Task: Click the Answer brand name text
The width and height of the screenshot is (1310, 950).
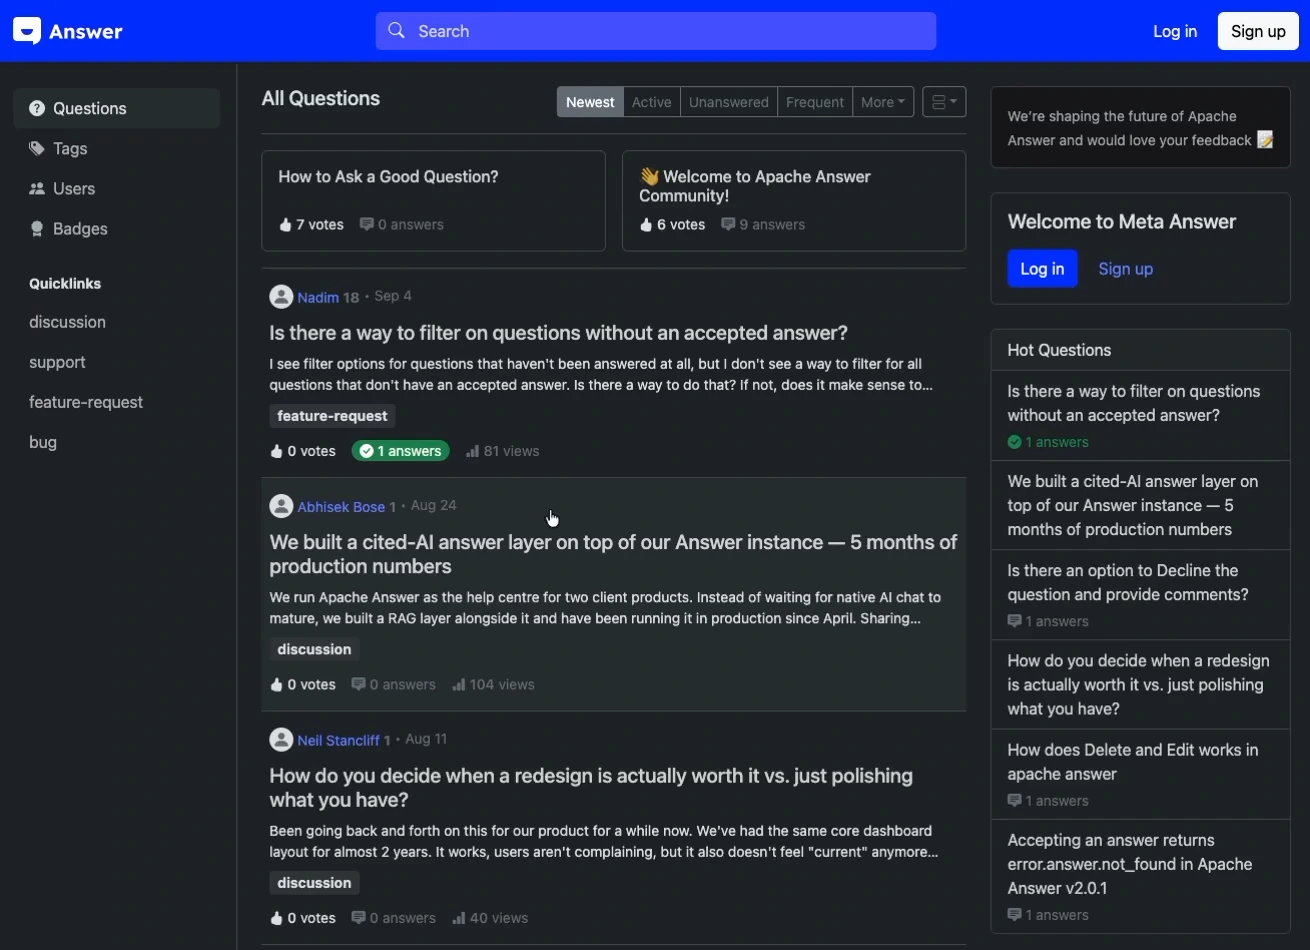Action: 87,31
